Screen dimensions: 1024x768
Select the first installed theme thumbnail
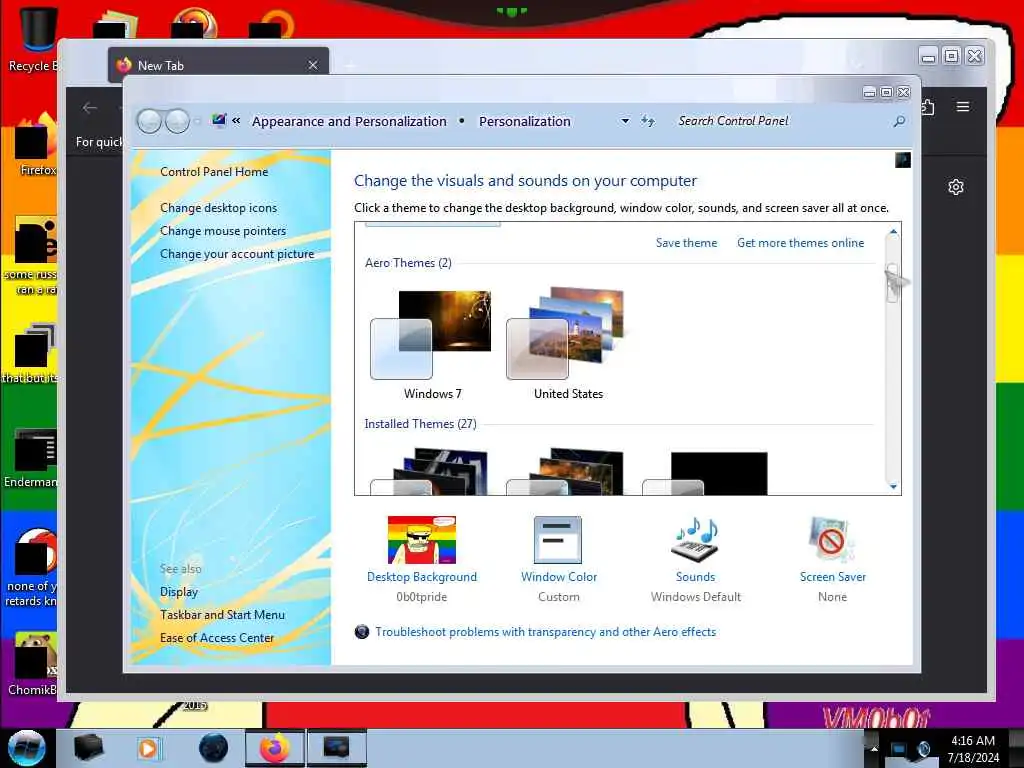coord(430,471)
